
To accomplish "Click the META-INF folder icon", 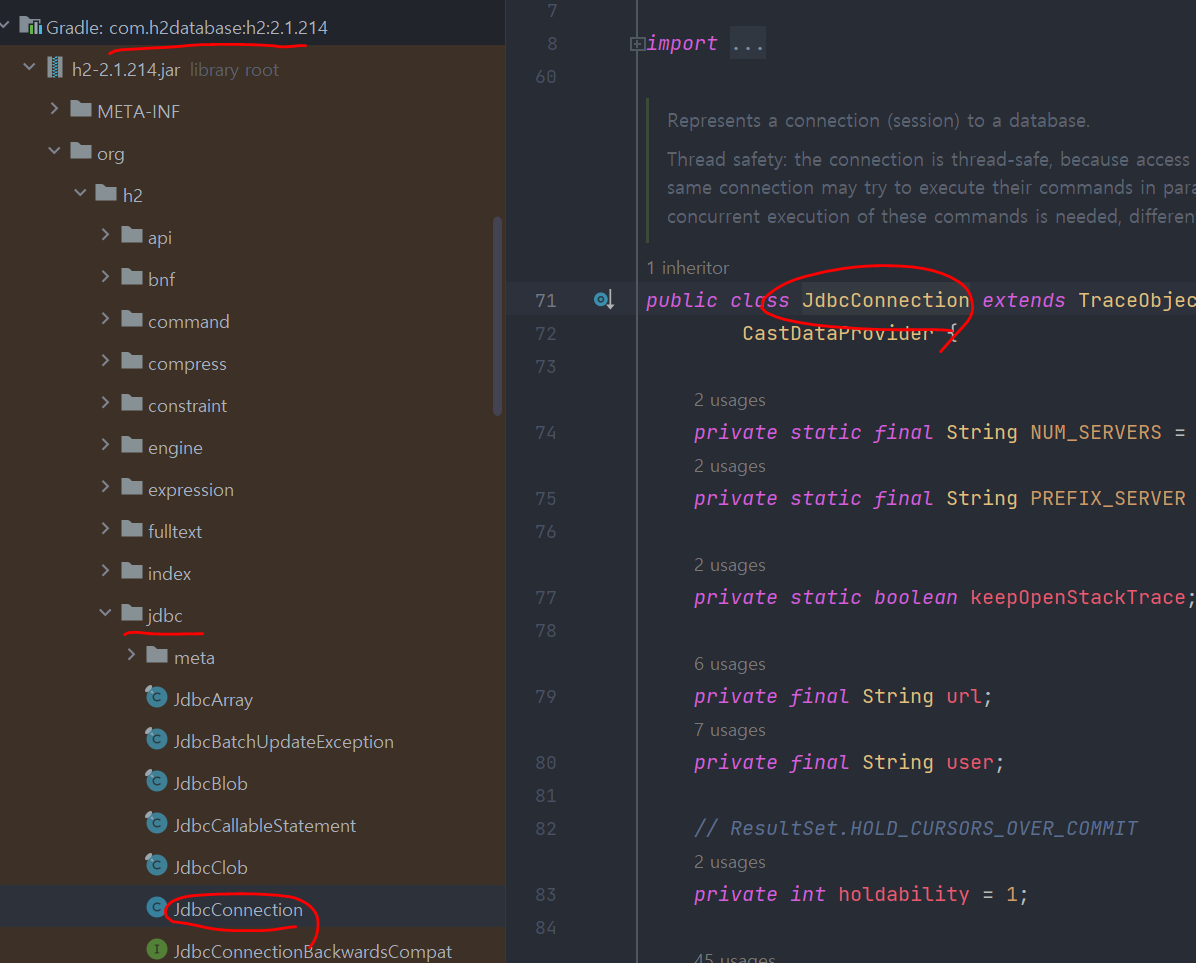I will (x=81, y=109).
